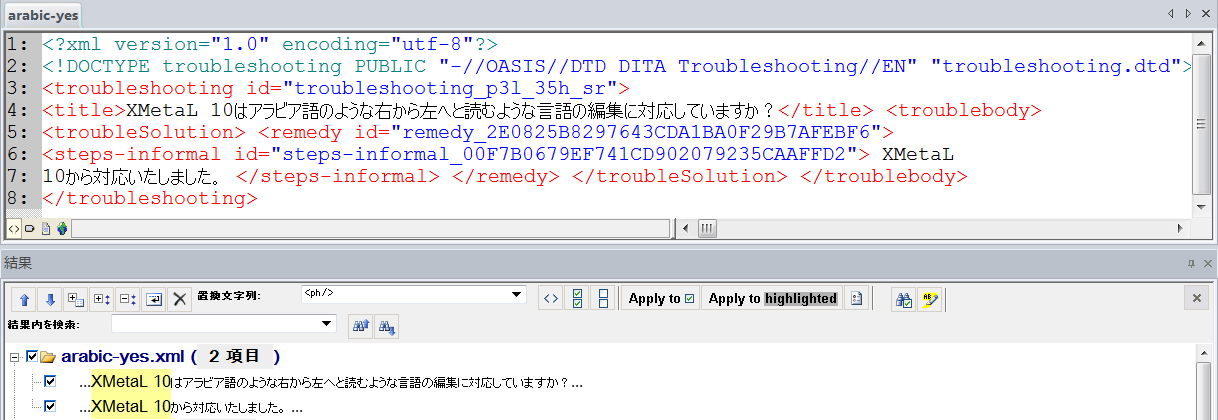Expand all results icon in results toolbar
Screen dimensions: 1218x420
tap(75, 299)
